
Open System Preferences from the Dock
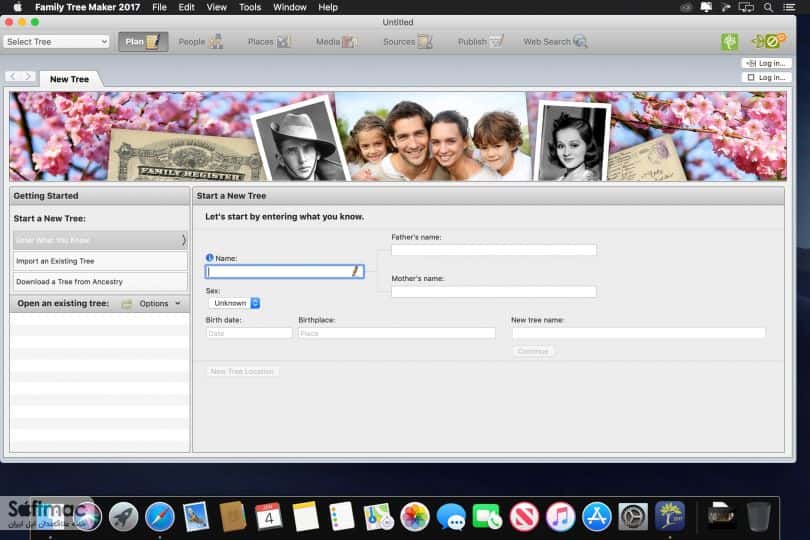(x=633, y=516)
